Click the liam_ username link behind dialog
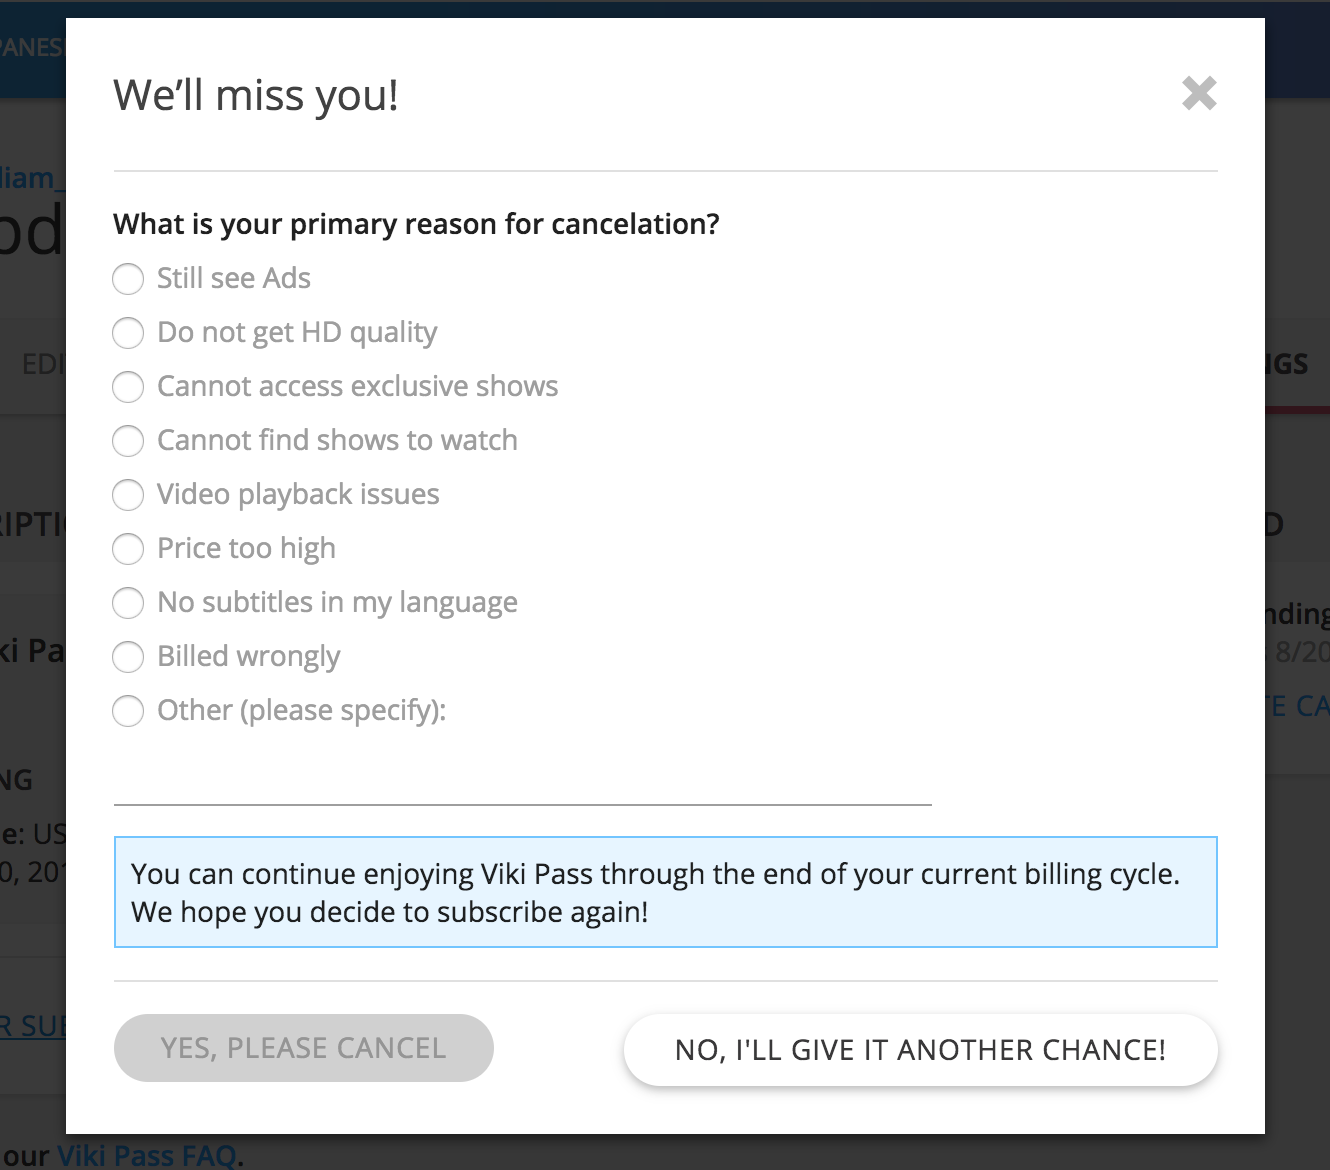The image size is (1330, 1170). [x=32, y=178]
